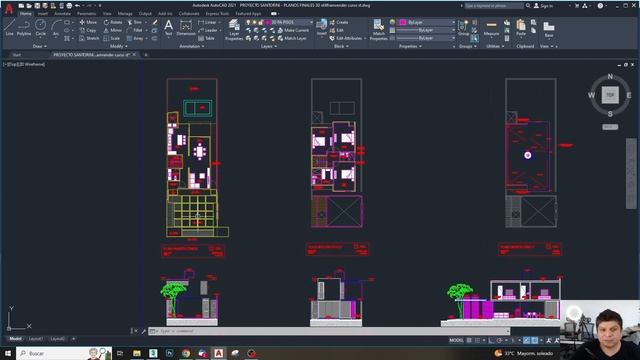Viewport: 640px width, 360px height.
Task: Click the Paste button
Action: (x=521, y=29)
